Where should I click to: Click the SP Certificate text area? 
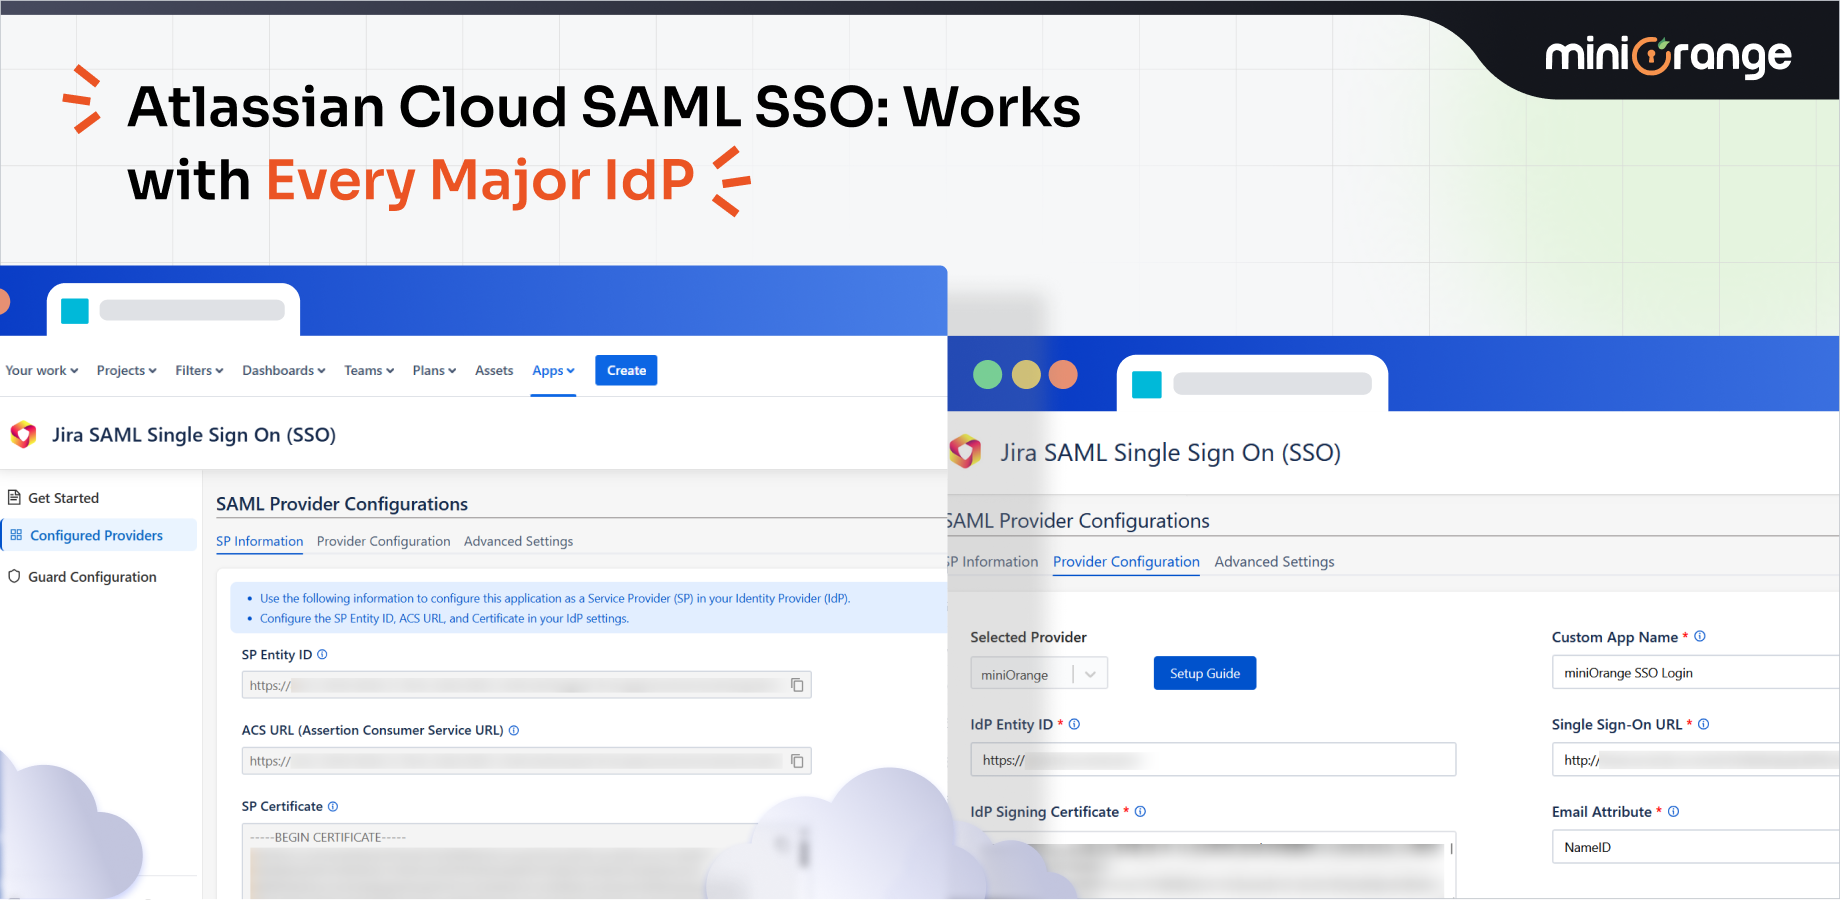pos(526,861)
